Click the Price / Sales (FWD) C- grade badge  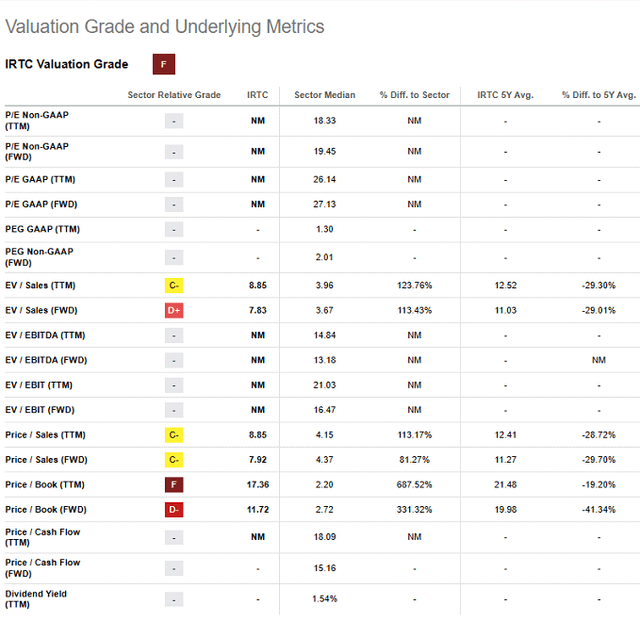coord(174,459)
